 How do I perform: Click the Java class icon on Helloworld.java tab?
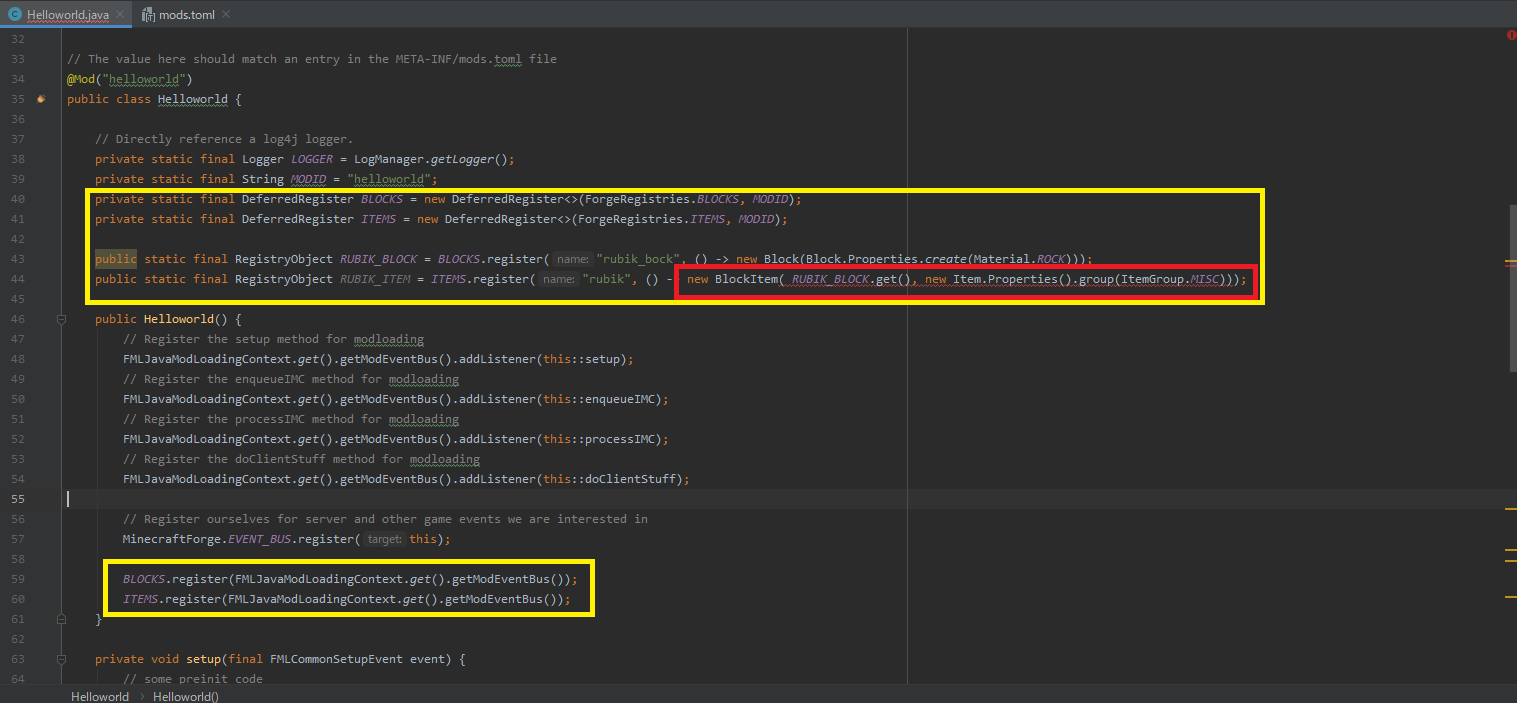coord(15,14)
